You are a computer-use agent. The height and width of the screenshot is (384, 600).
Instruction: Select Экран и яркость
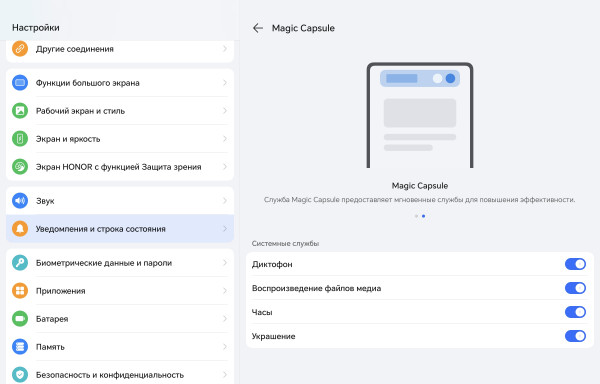point(120,139)
